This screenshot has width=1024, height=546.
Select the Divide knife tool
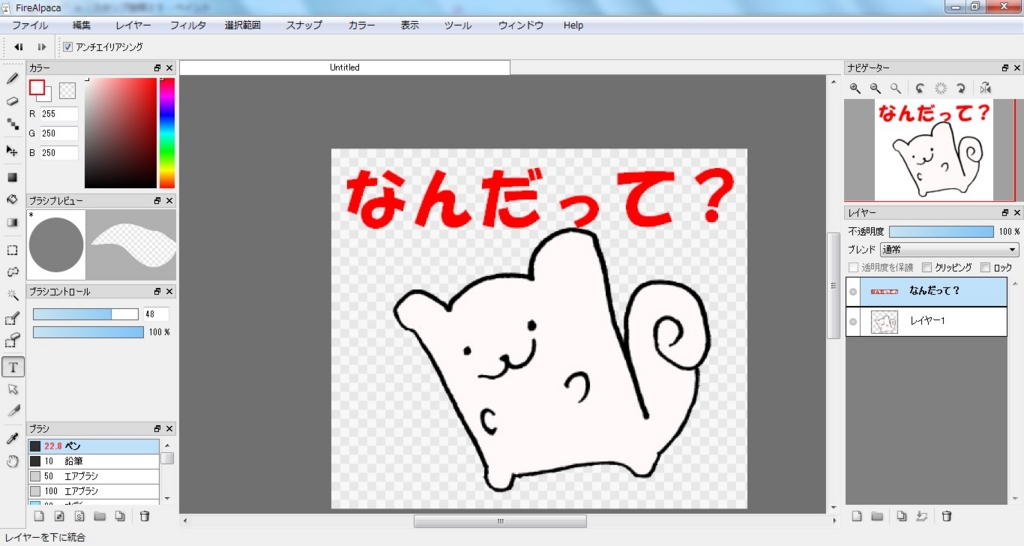coord(12,411)
